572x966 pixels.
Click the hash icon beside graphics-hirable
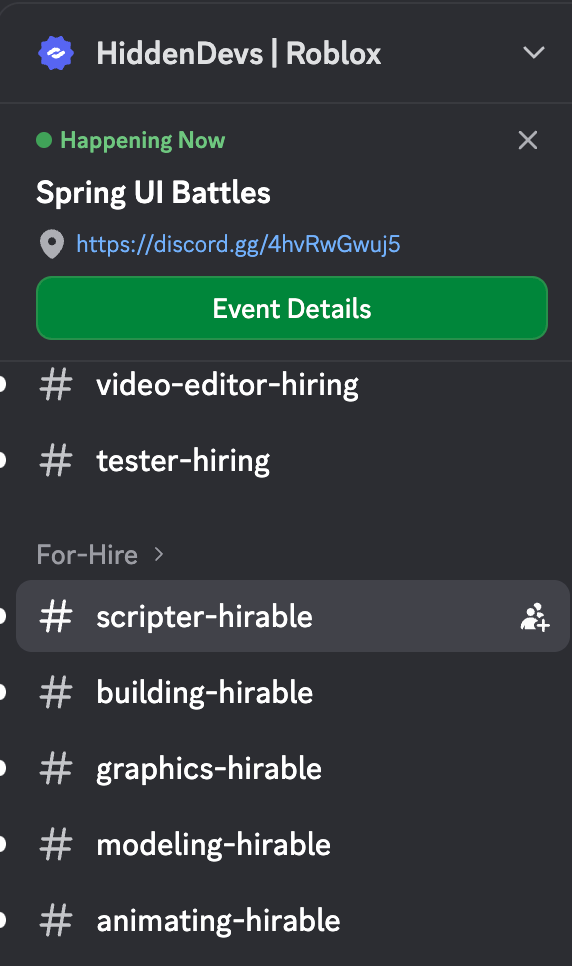click(x=56, y=769)
